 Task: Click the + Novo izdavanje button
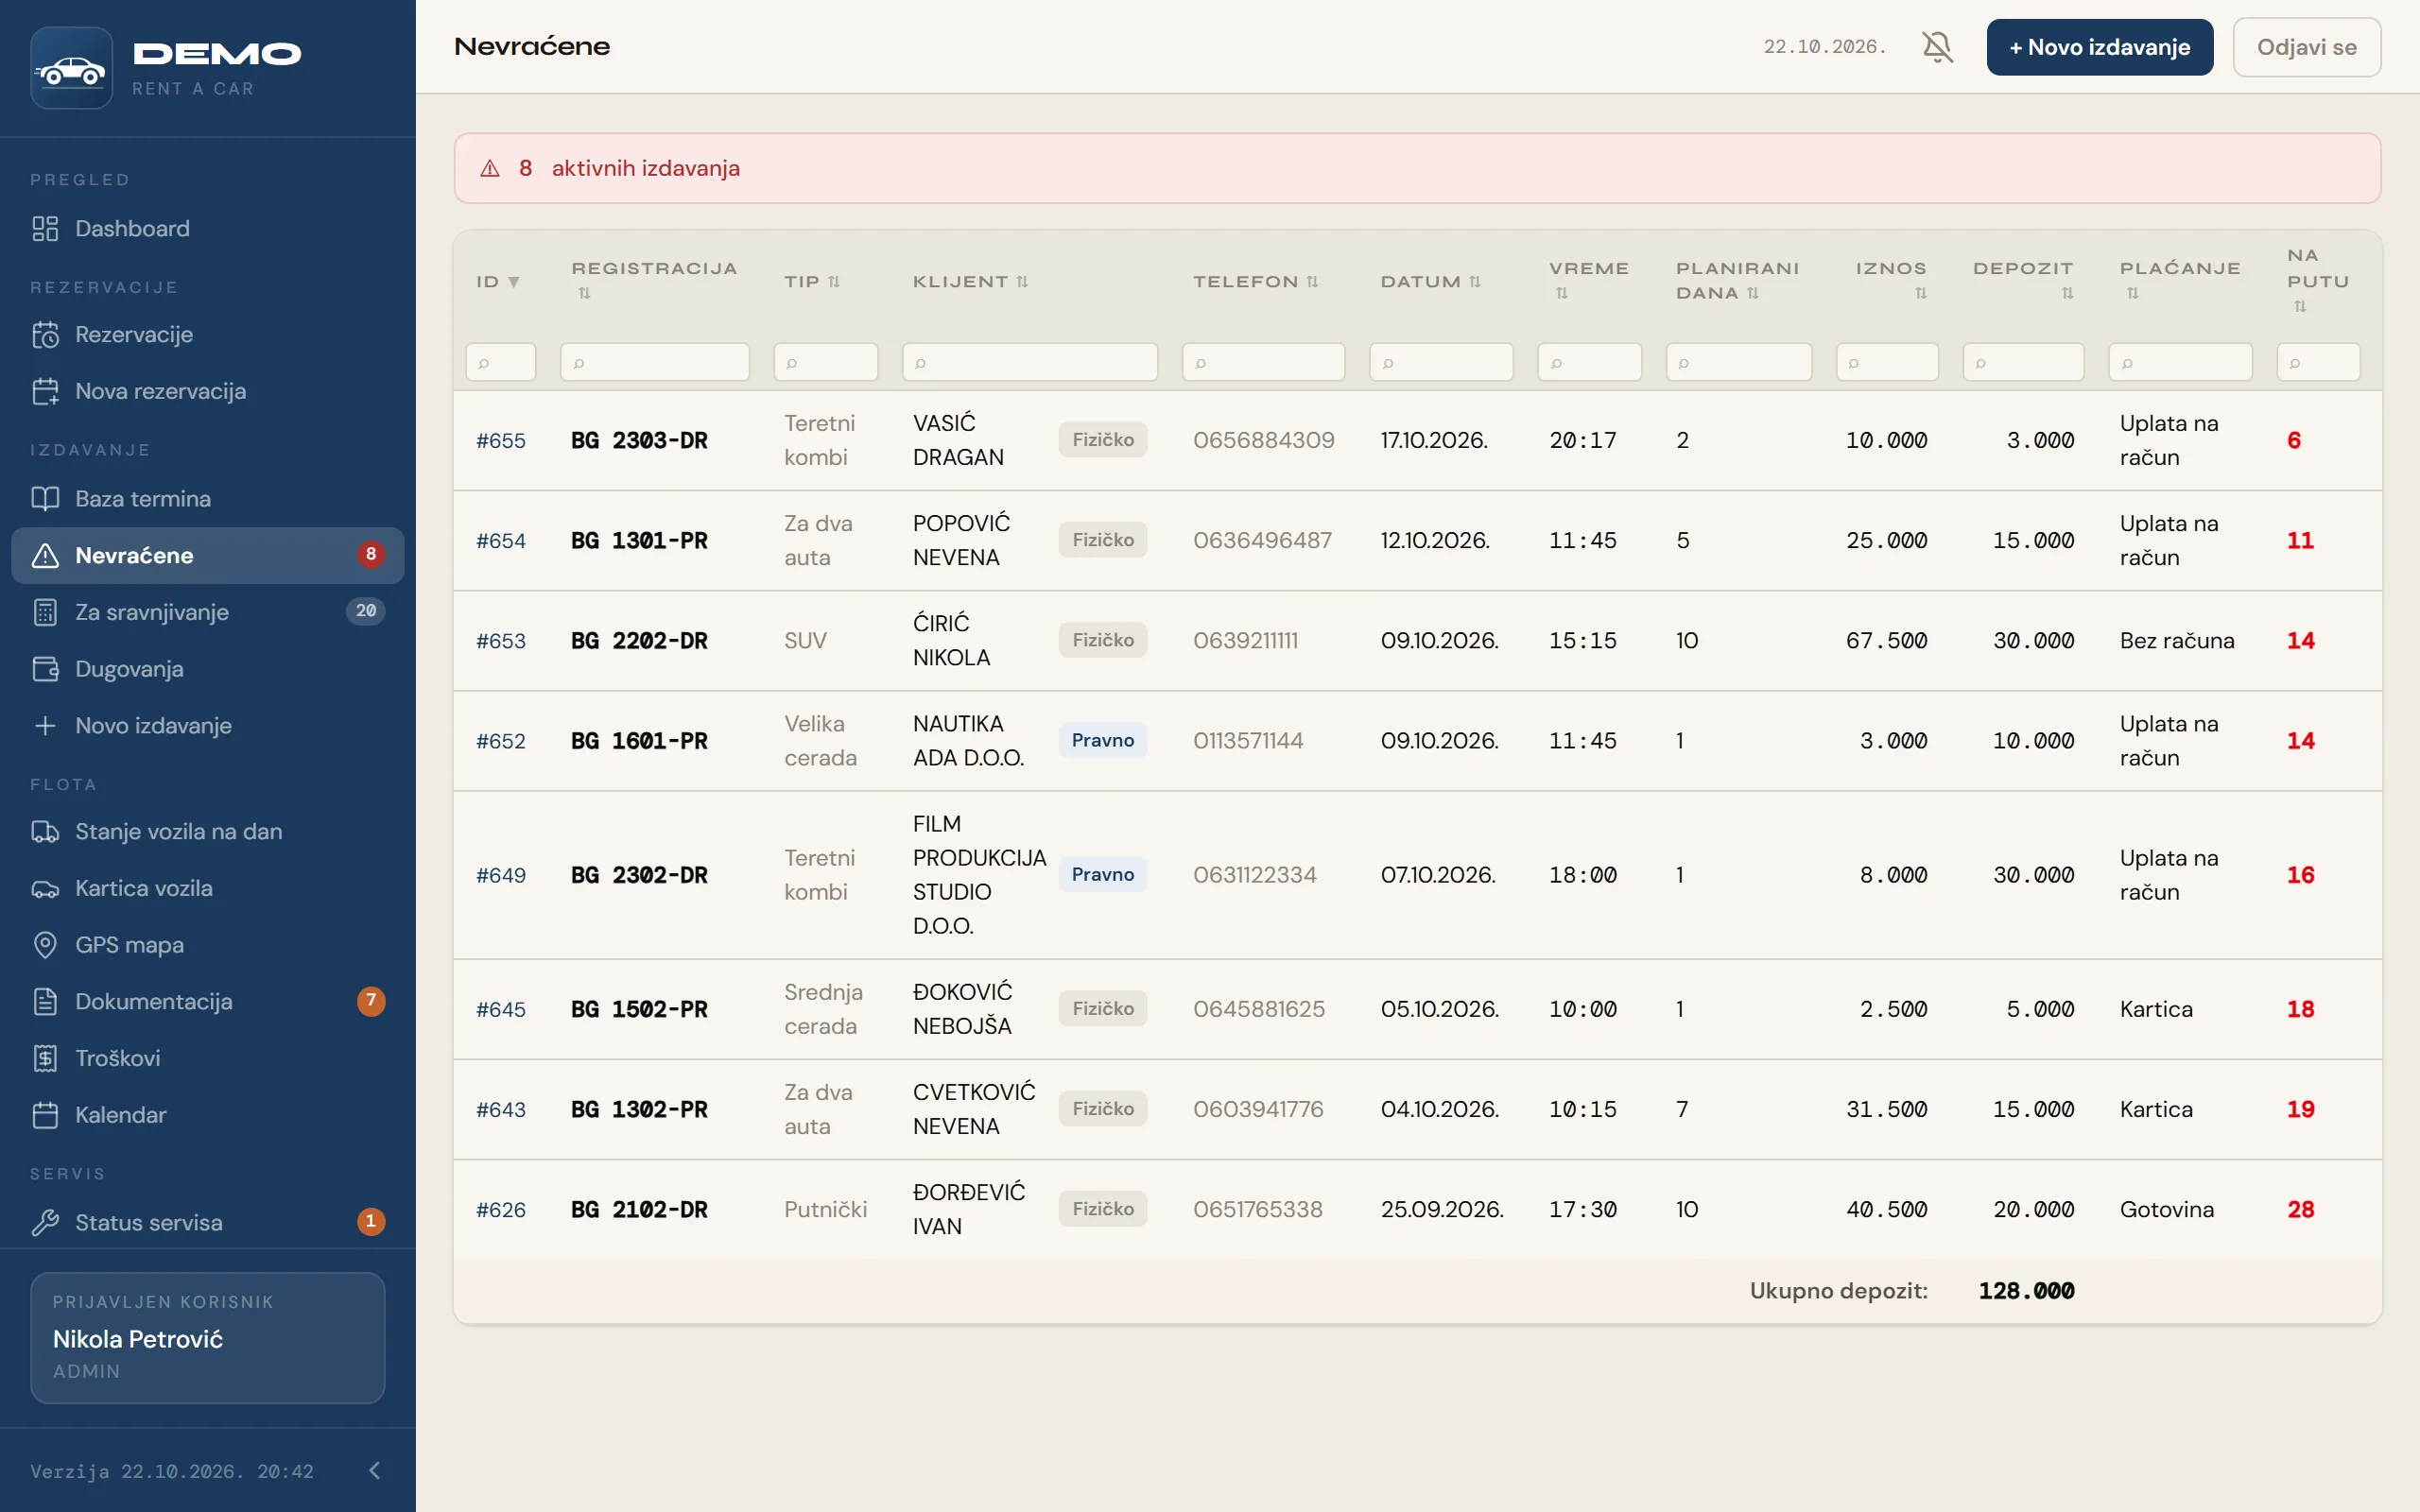(x=2100, y=47)
